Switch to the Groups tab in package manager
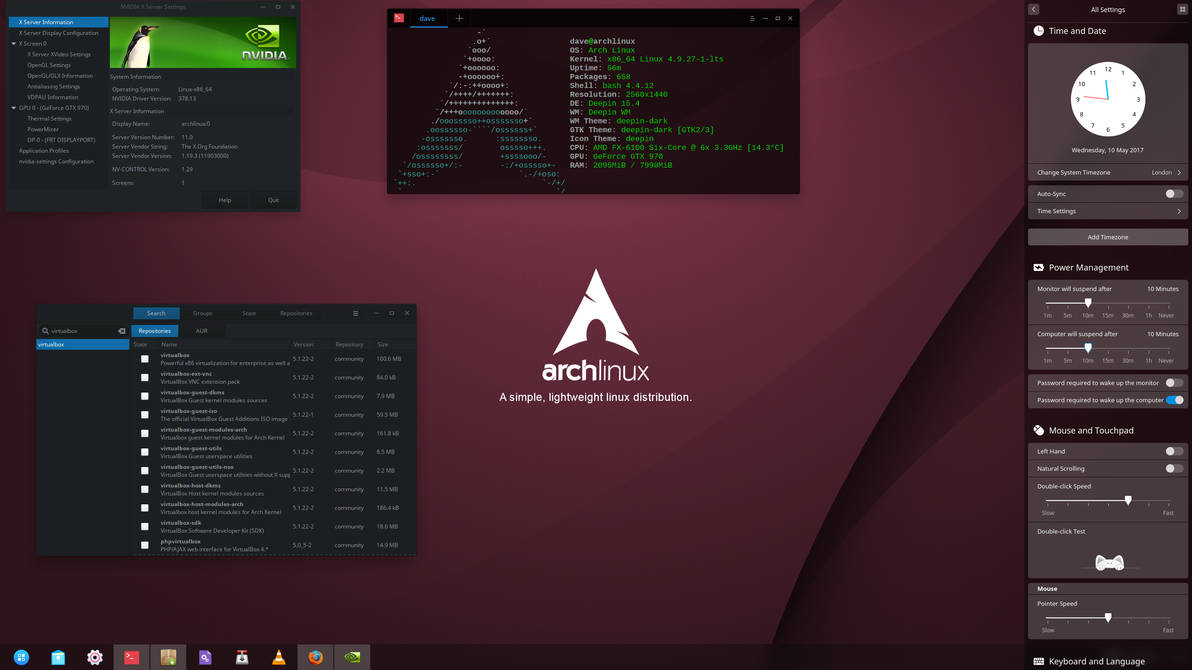The width and height of the screenshot is (1192, 670). click(x=202, y=313)
